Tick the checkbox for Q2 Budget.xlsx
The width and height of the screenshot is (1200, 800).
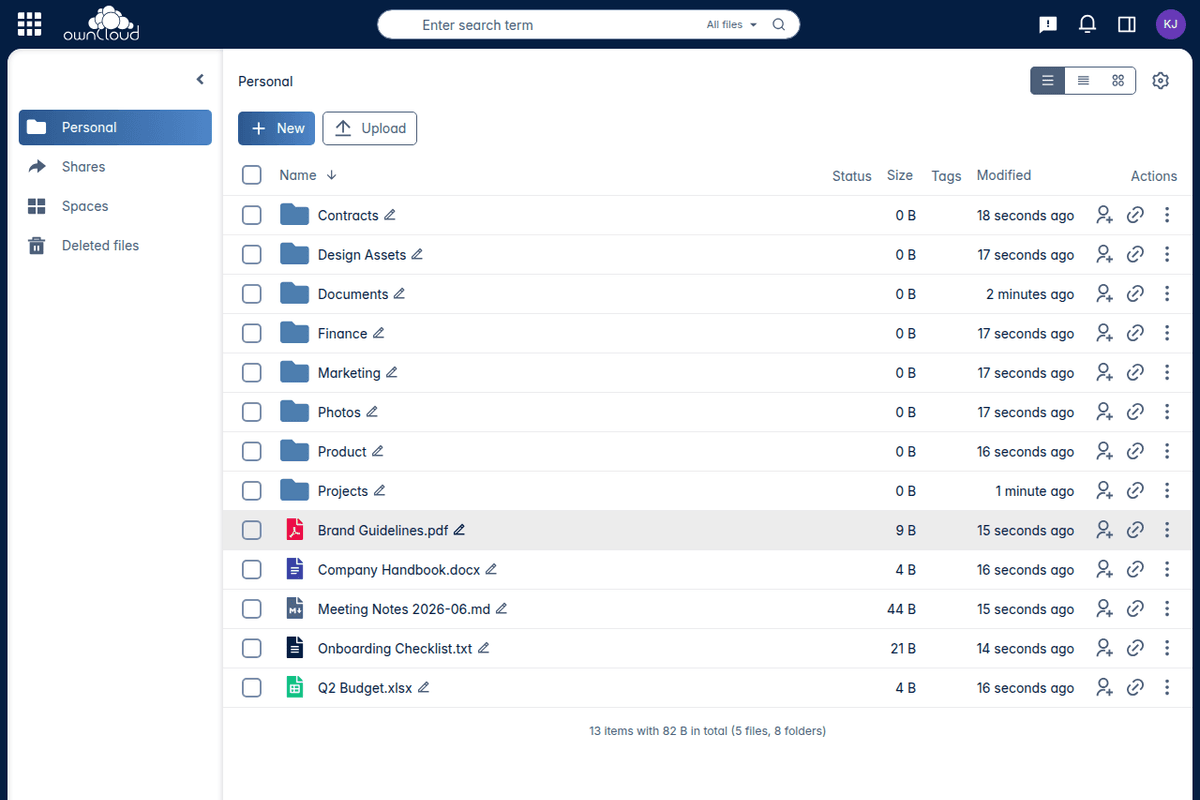tap(252, 688)
